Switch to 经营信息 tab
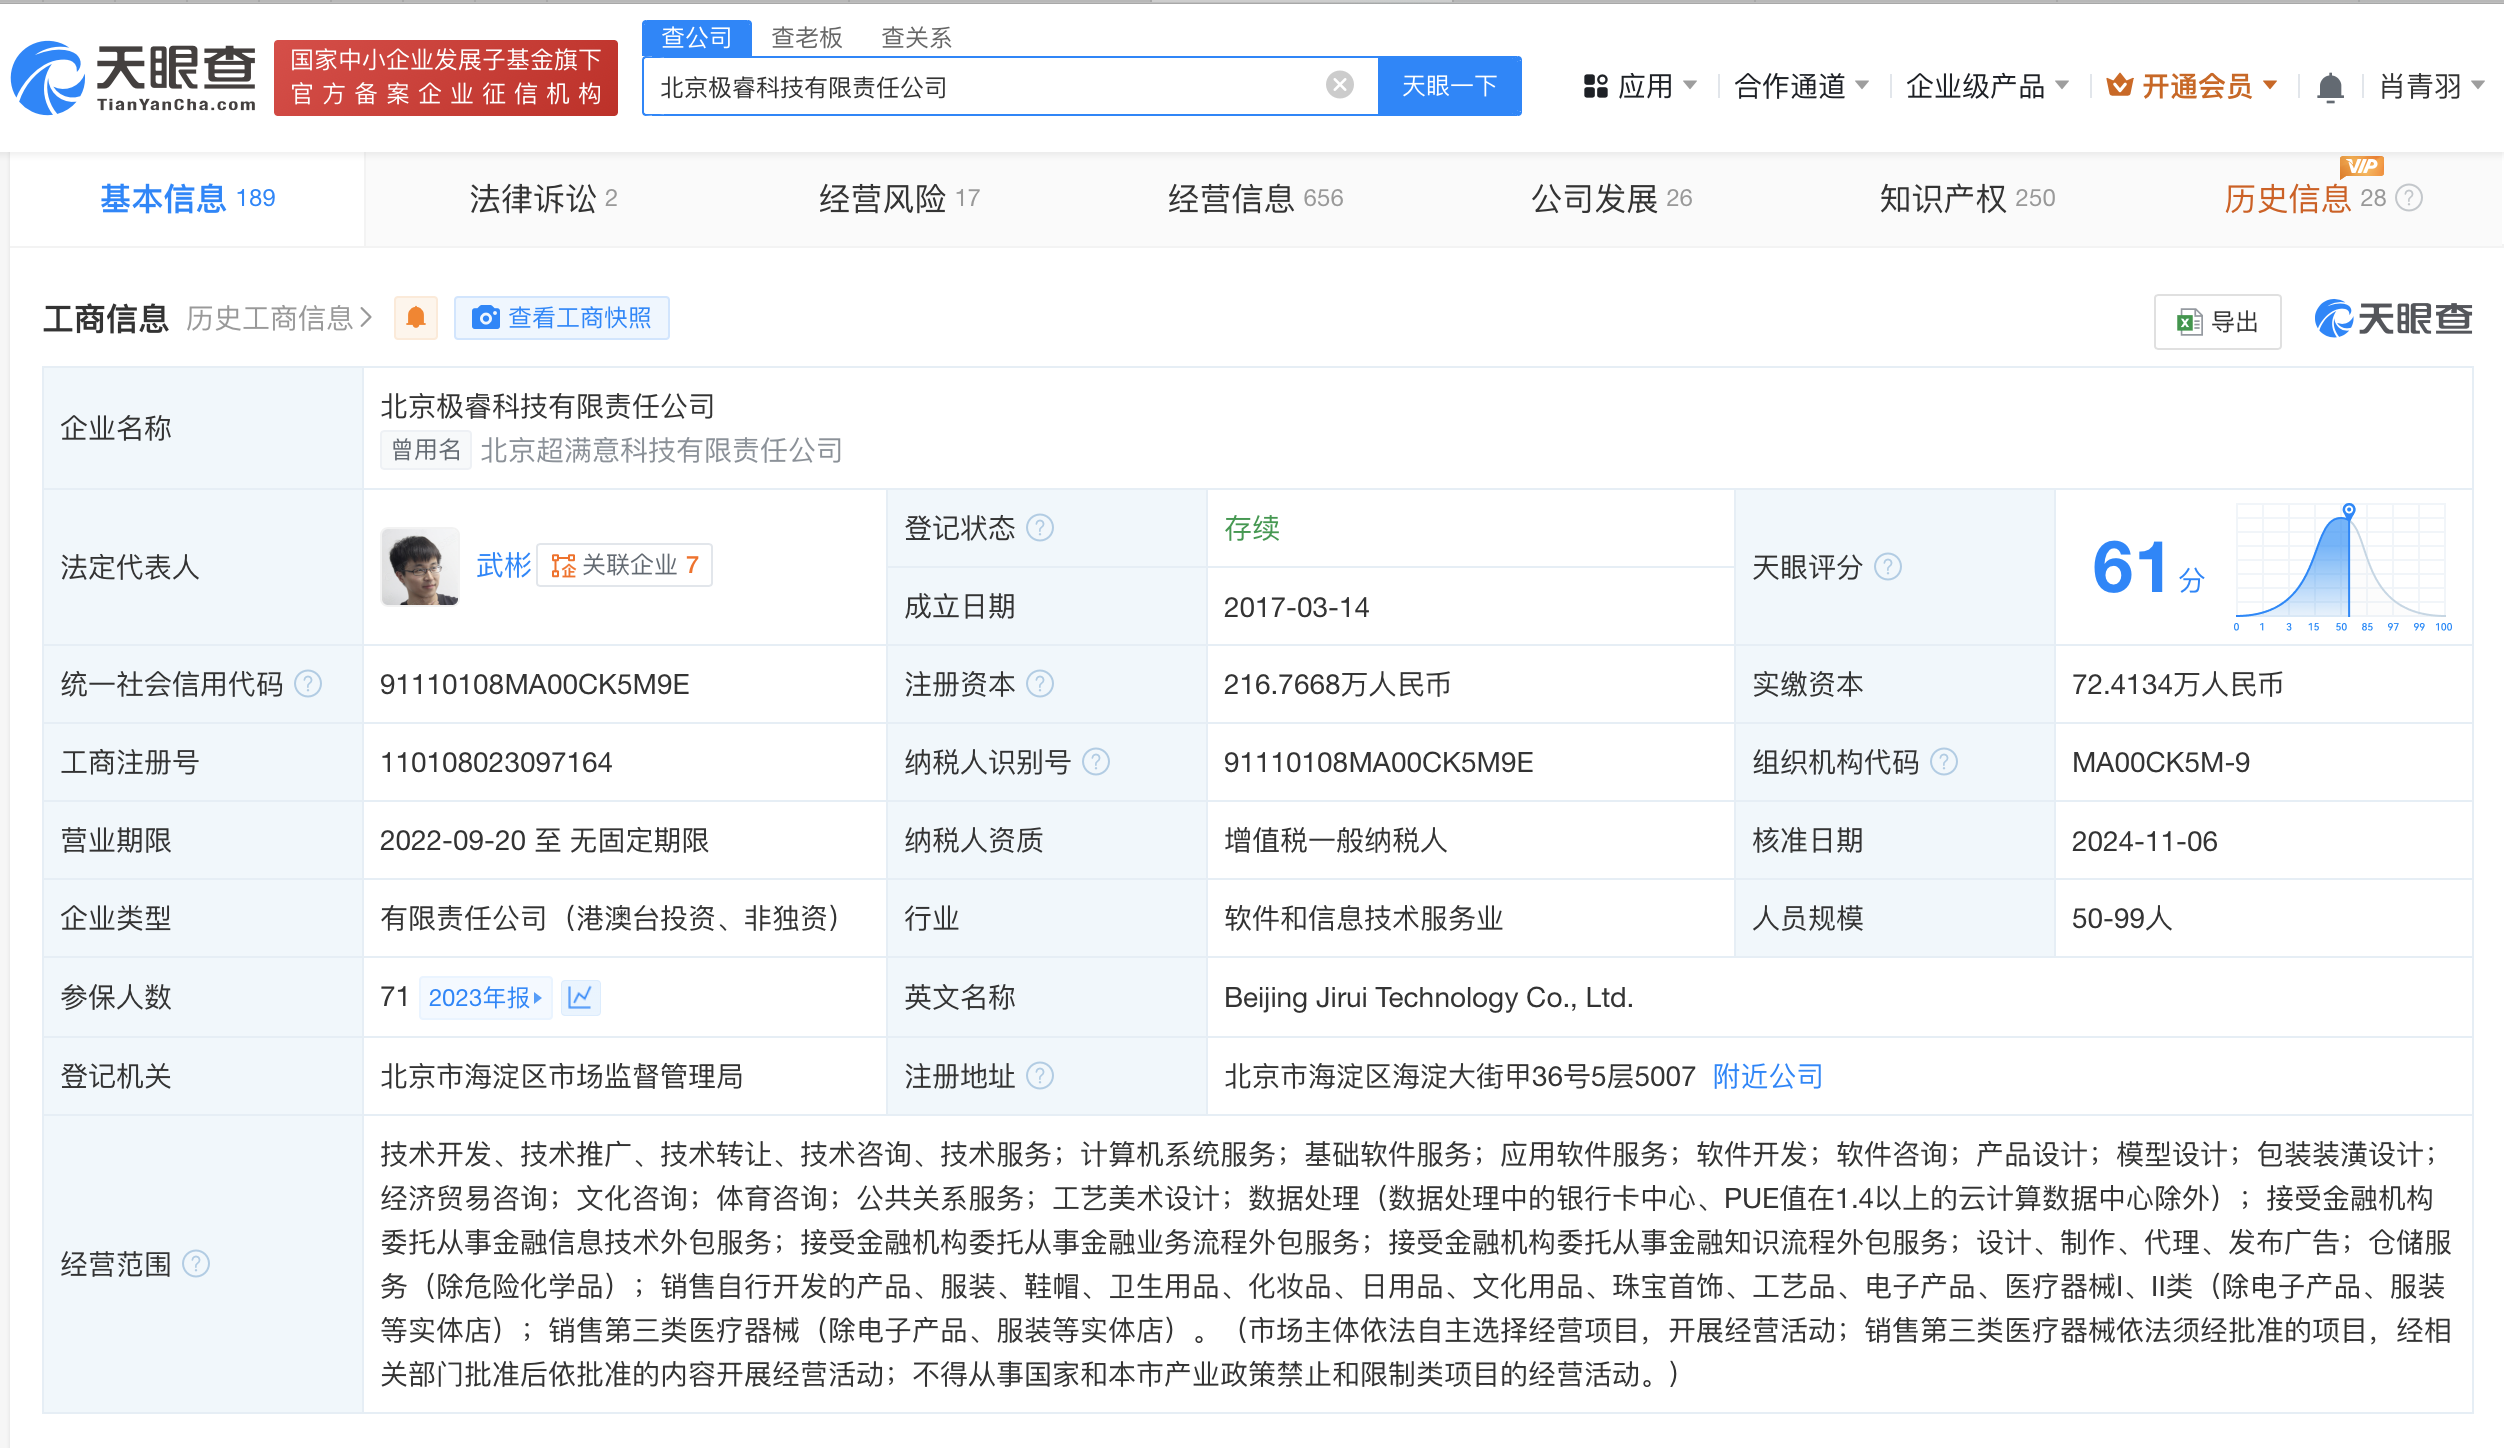2504x1448 pixels. point(1255,198)
